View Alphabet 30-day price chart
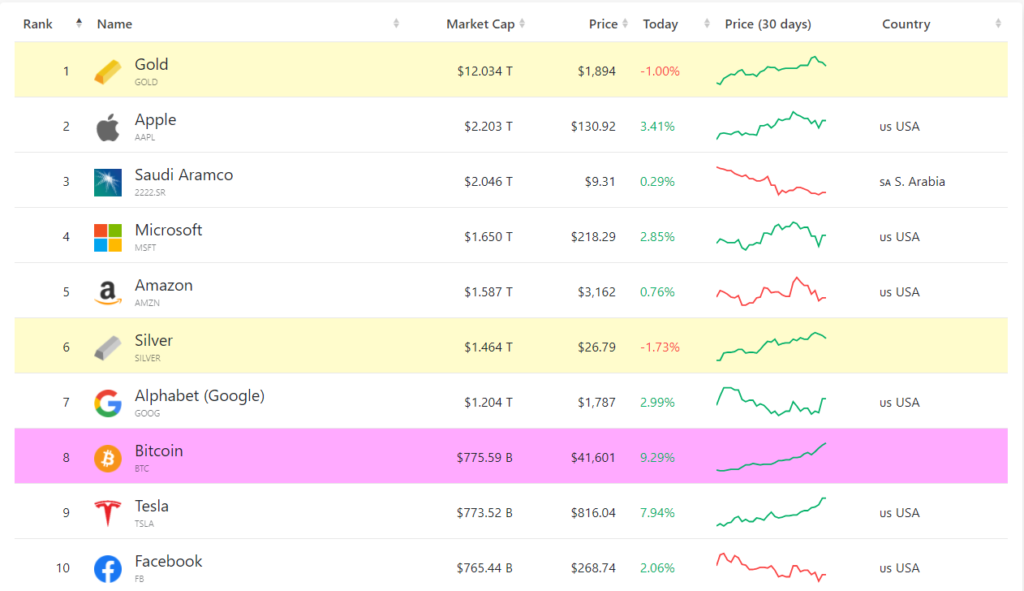 click(771, 402)
